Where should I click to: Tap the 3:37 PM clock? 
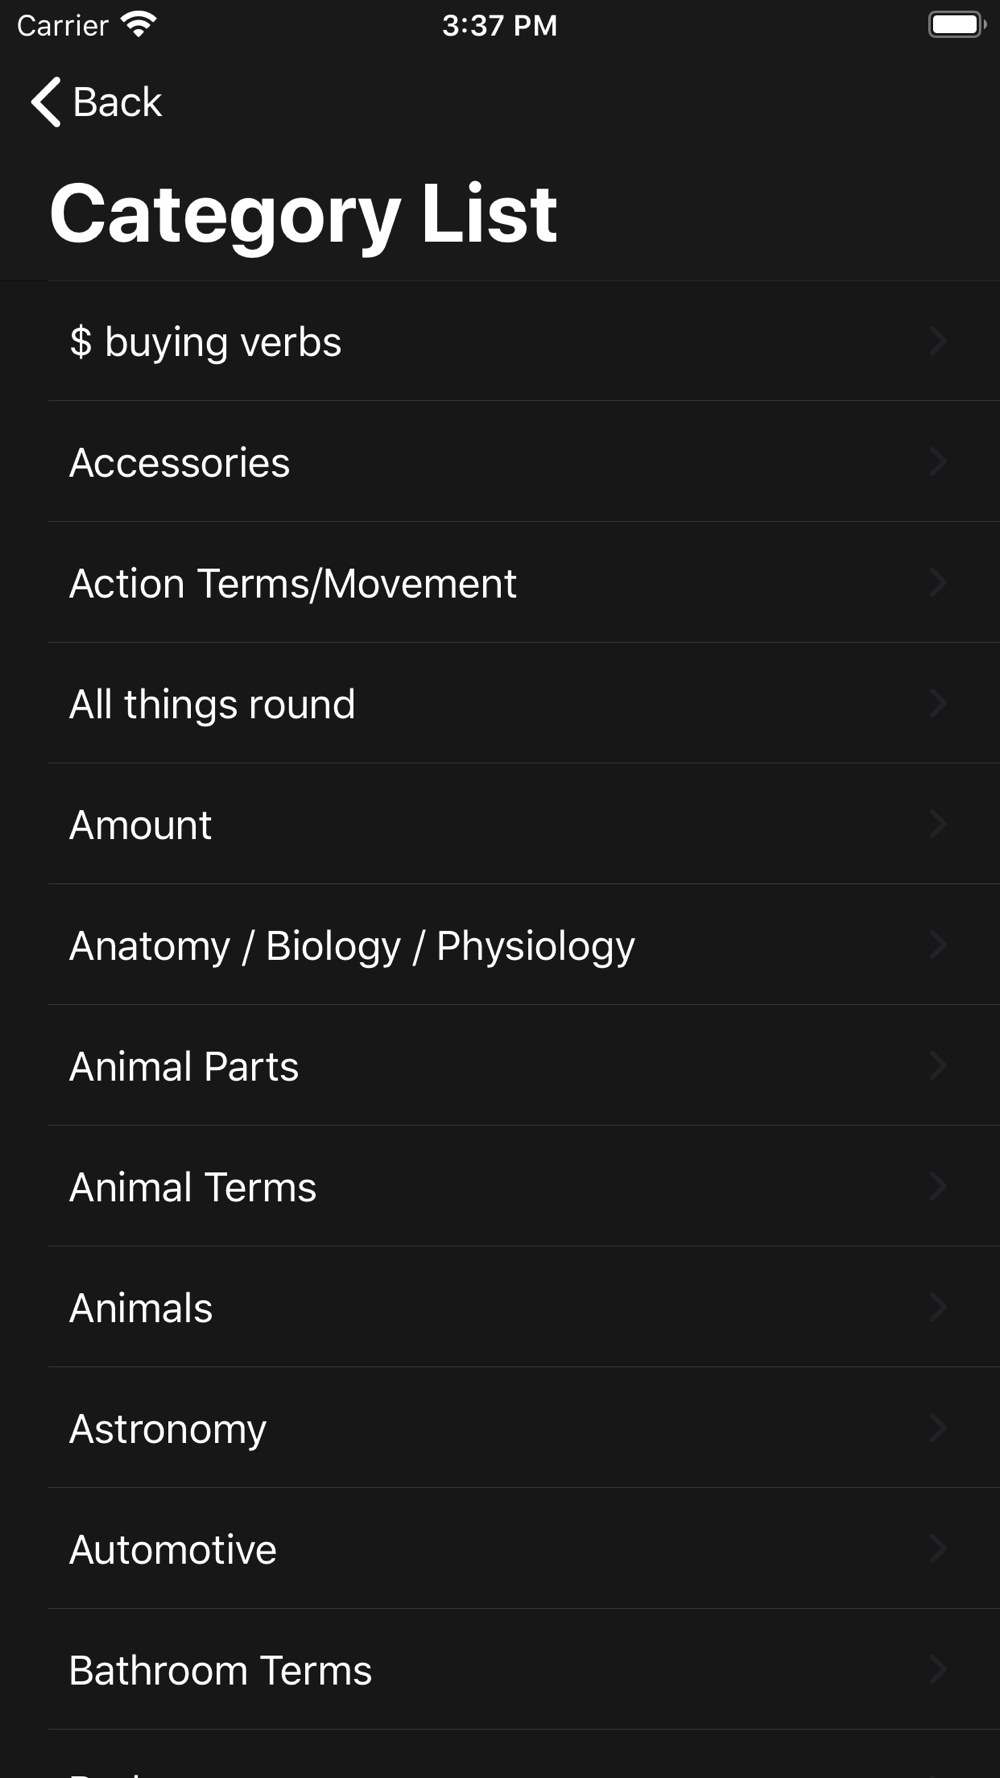[x=500, y=25]
